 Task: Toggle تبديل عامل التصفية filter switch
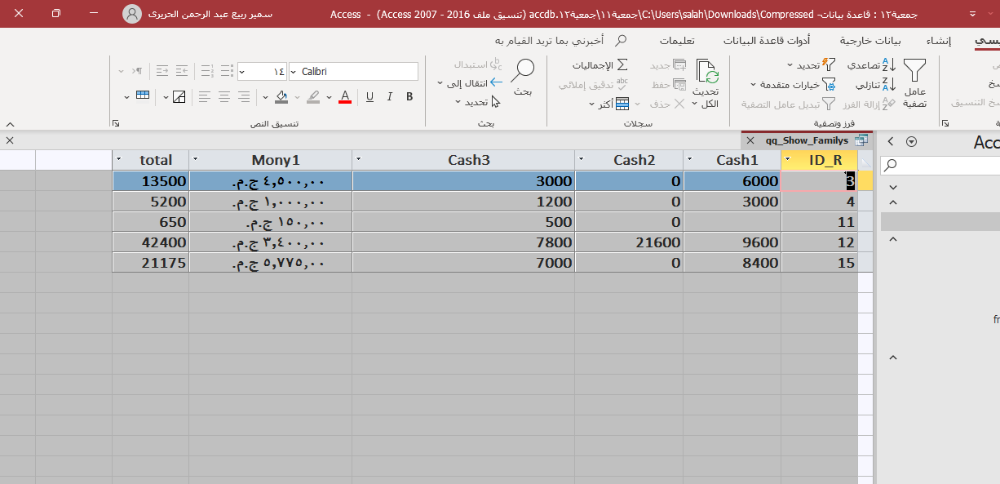pos(789,104)
